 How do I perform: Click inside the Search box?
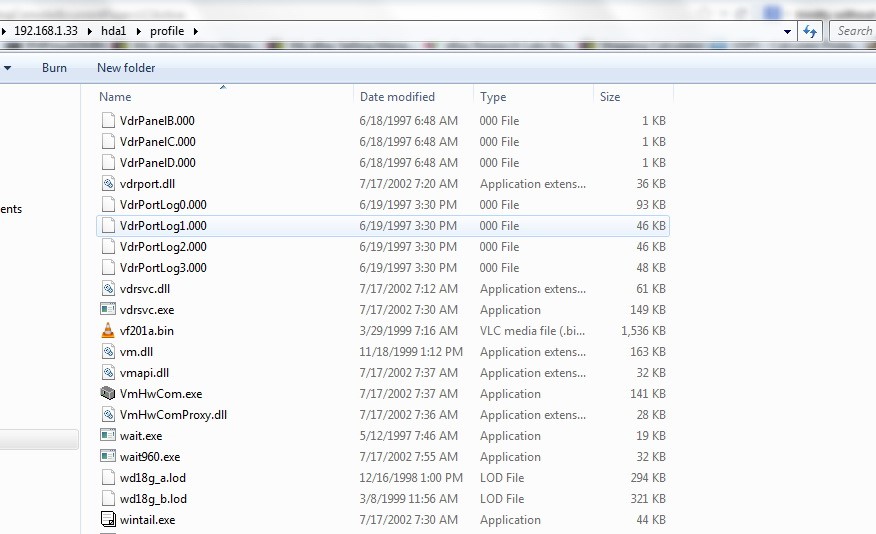click(x=853, y=31)
